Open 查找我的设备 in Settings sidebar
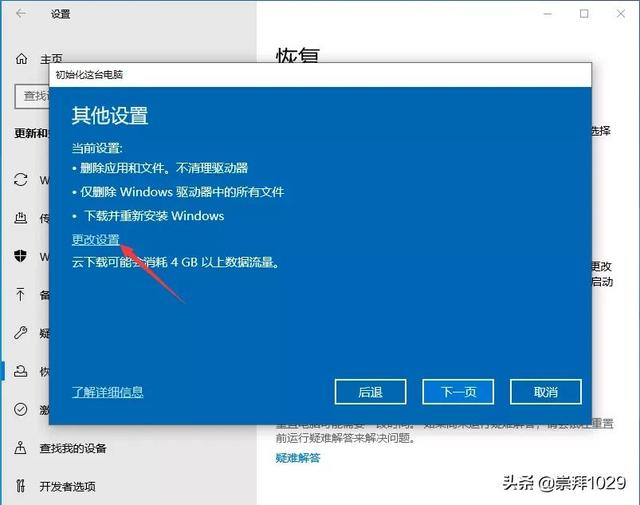 [73, 449]
